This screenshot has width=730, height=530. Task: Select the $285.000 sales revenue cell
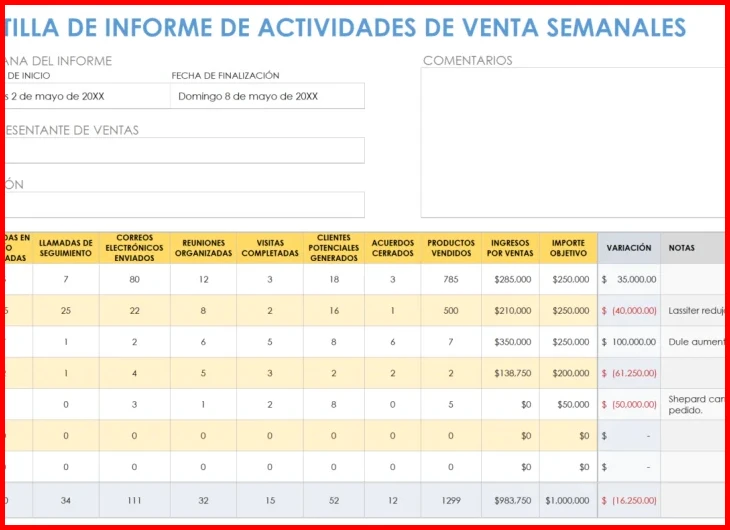(510, 279)
